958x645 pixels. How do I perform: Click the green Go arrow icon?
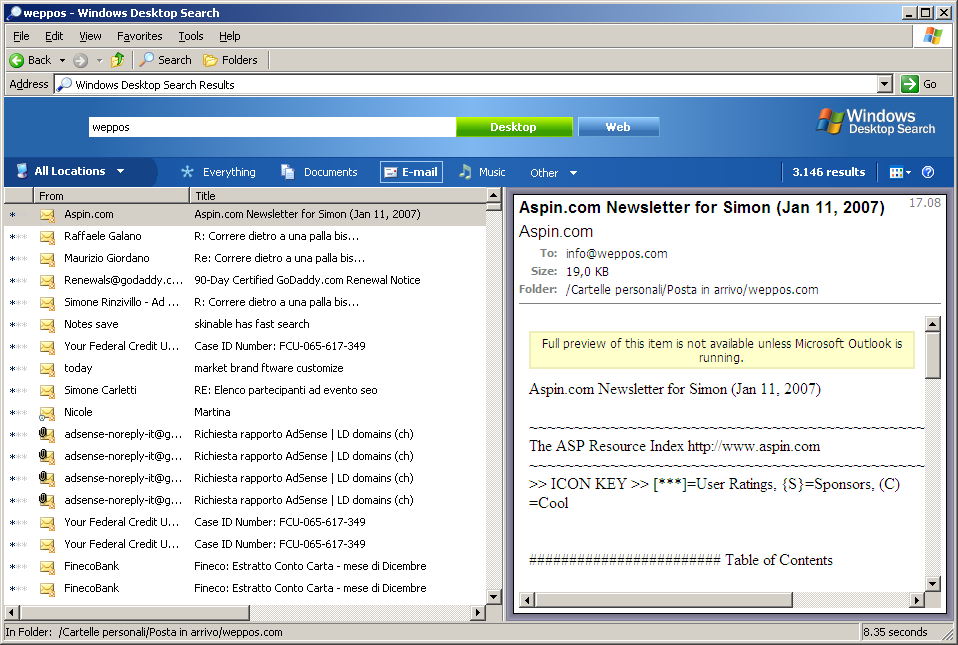[x=910, y=84]
